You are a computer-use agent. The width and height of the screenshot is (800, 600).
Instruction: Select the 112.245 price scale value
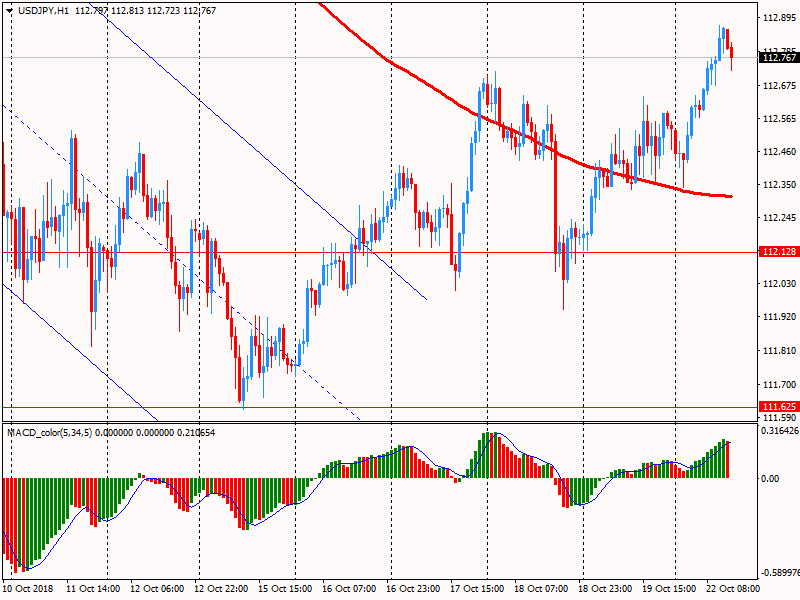tap(779, 218)
